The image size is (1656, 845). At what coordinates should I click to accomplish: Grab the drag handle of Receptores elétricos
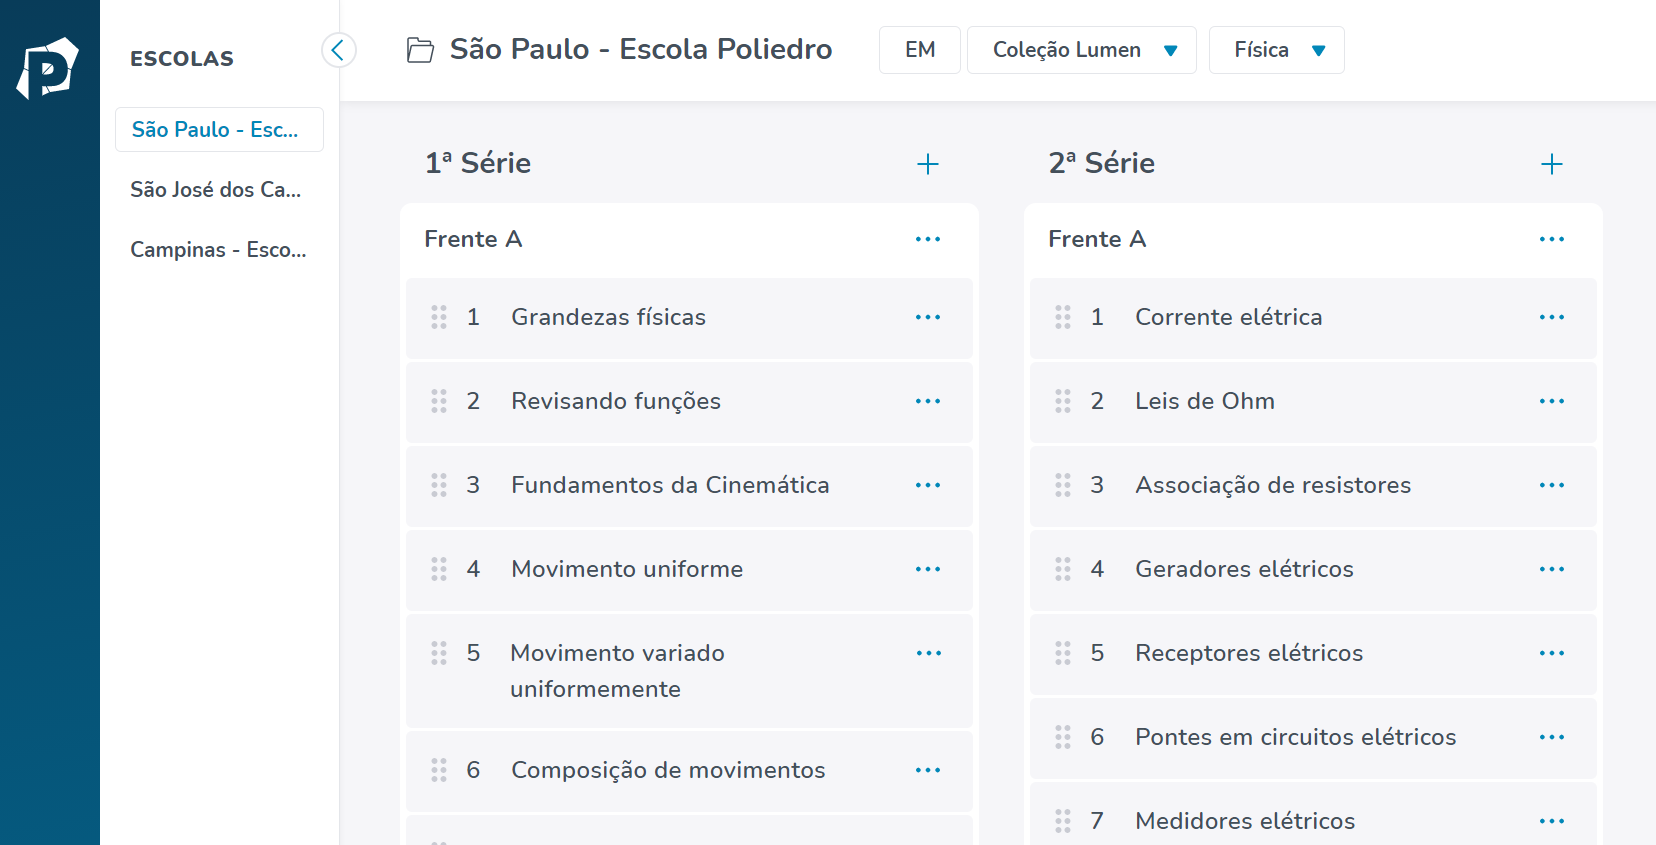1063,653
